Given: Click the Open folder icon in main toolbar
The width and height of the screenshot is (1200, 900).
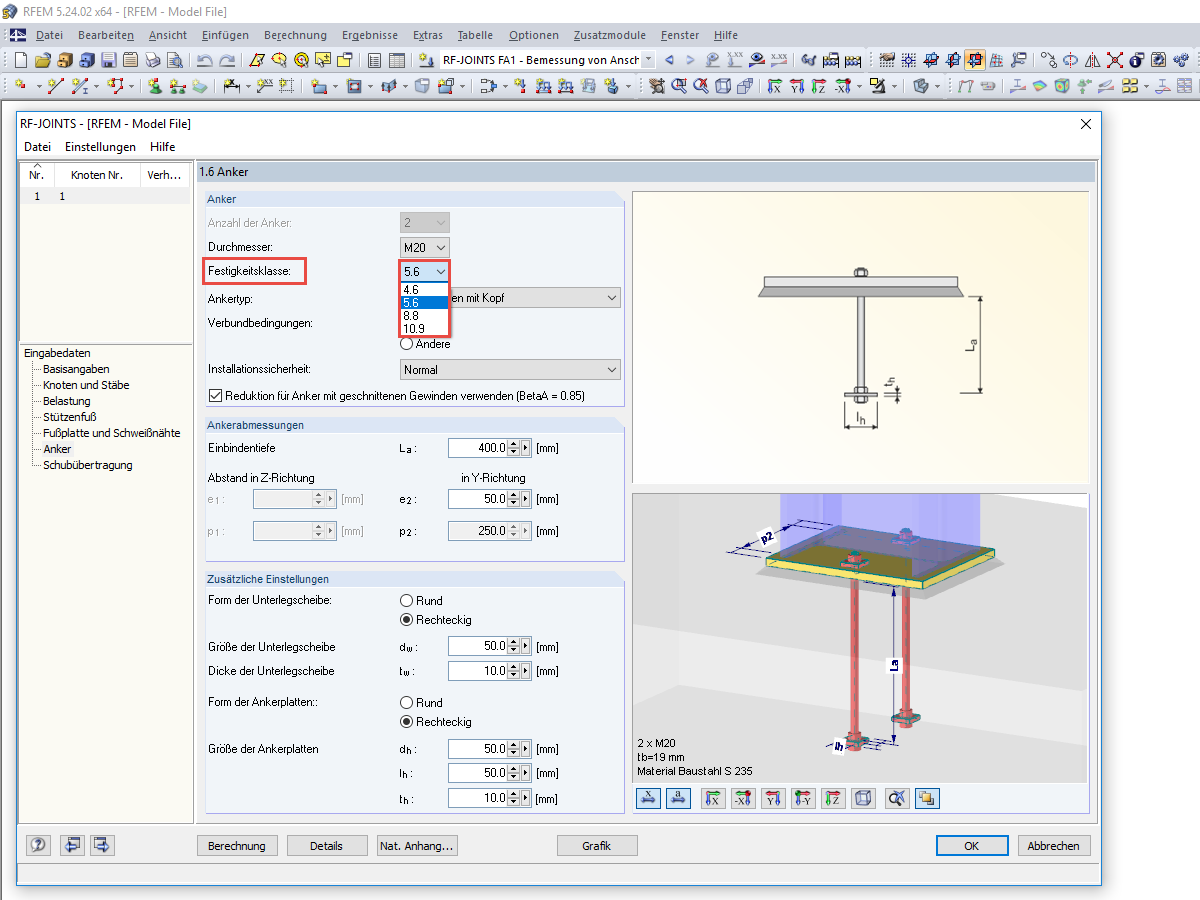Looking at the screenshot, I should 42,60.
